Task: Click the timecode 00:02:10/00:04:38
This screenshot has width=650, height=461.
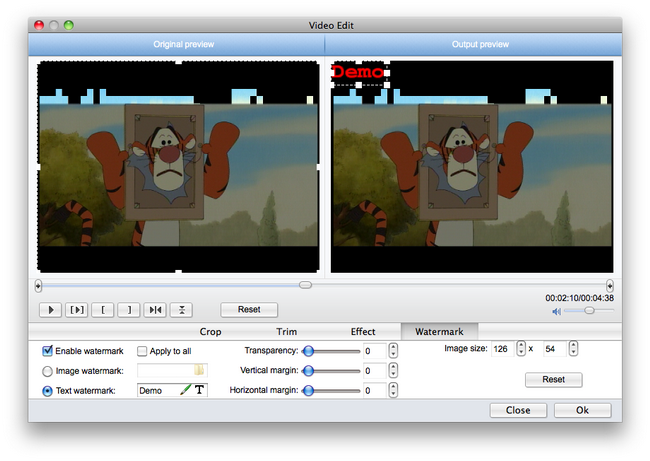Action: [x=580, y=298]
